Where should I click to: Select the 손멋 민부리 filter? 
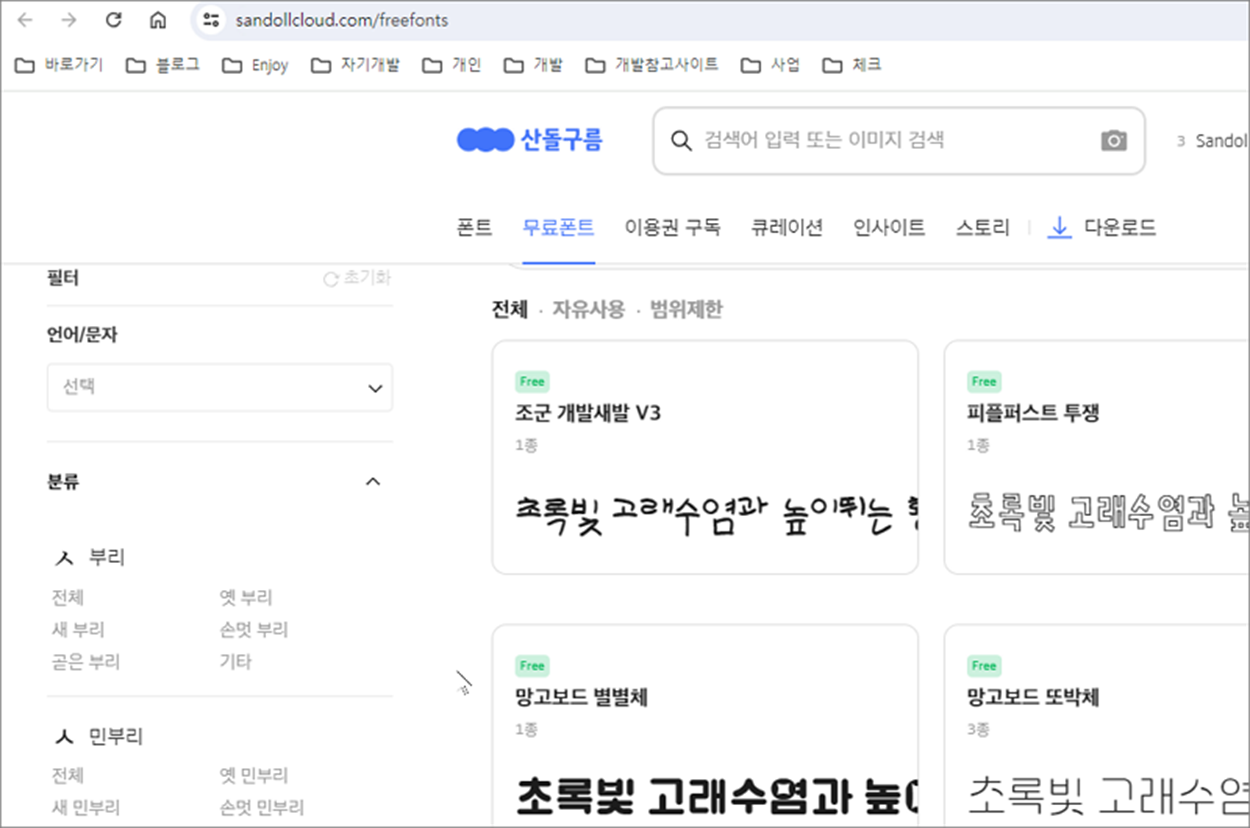pyautogui.click(x=262, y=807)
